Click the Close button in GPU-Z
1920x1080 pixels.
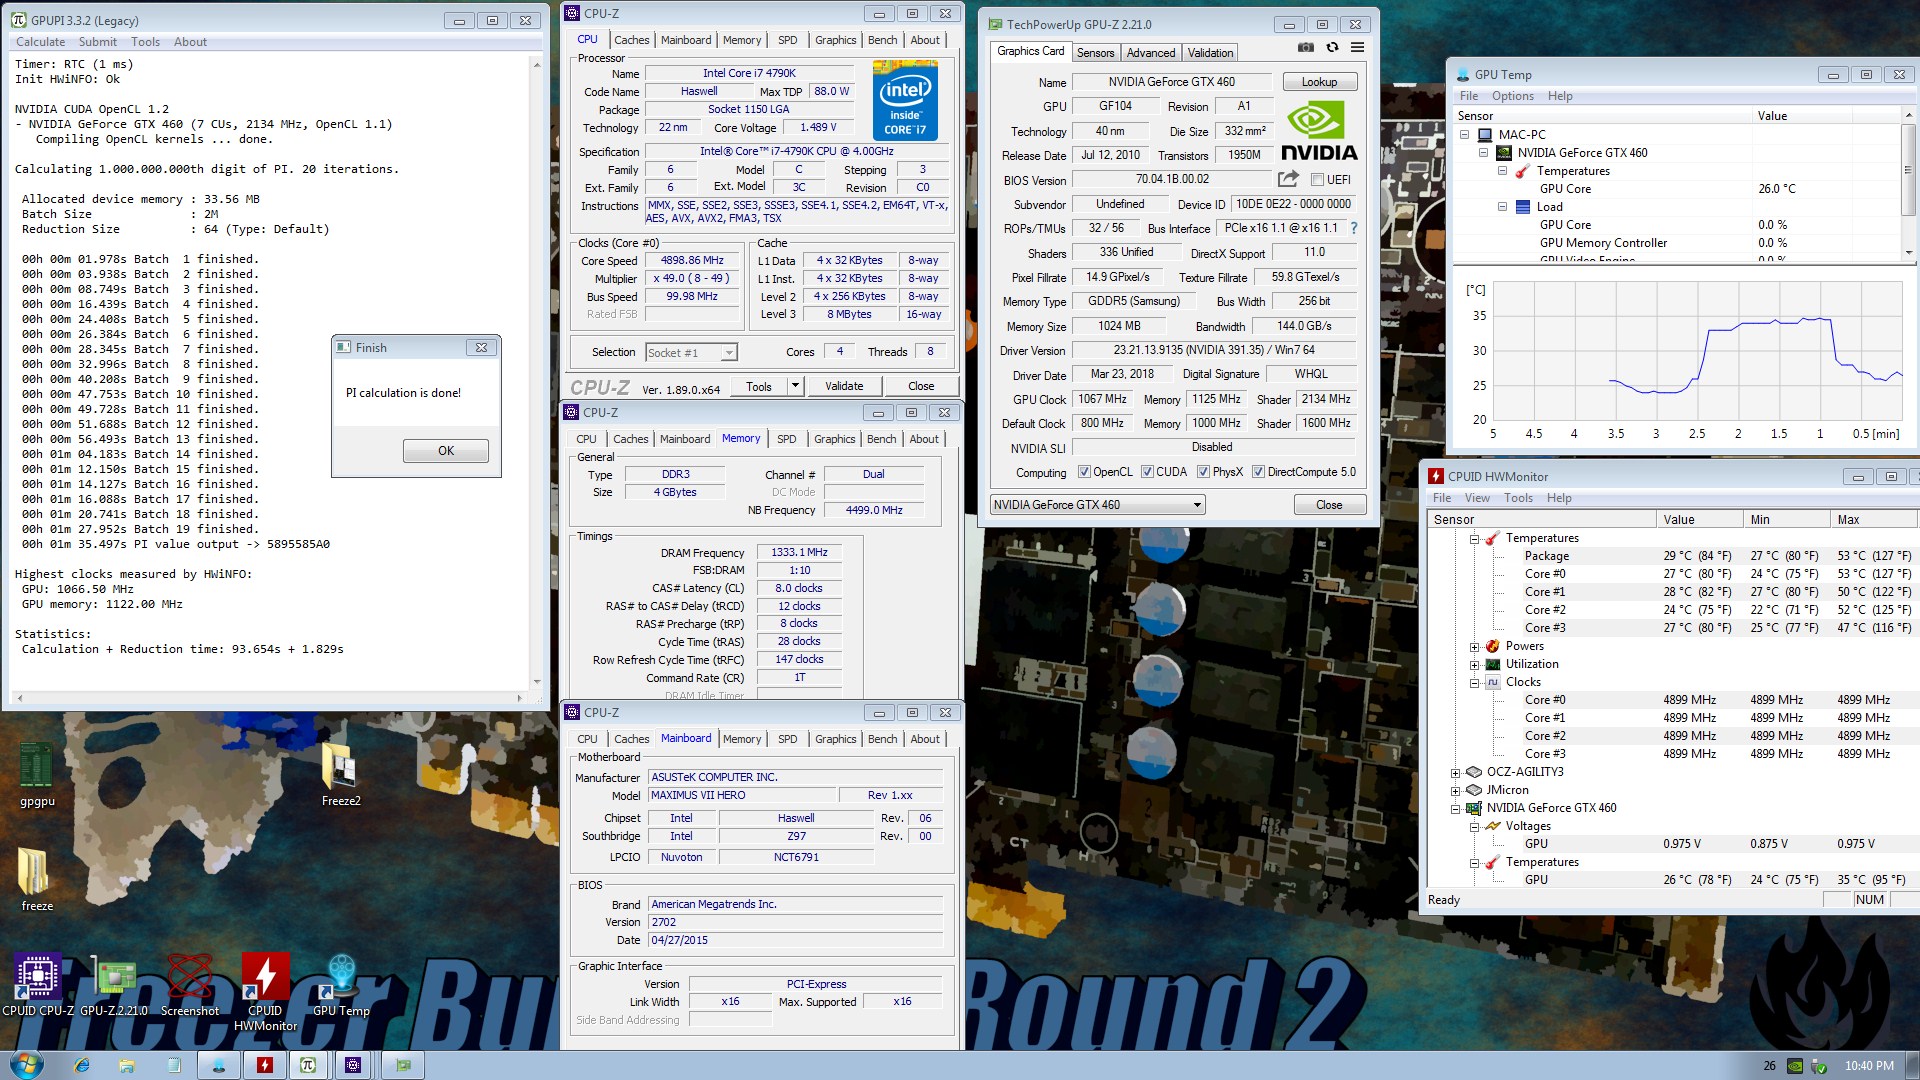tap(1329, 505)
